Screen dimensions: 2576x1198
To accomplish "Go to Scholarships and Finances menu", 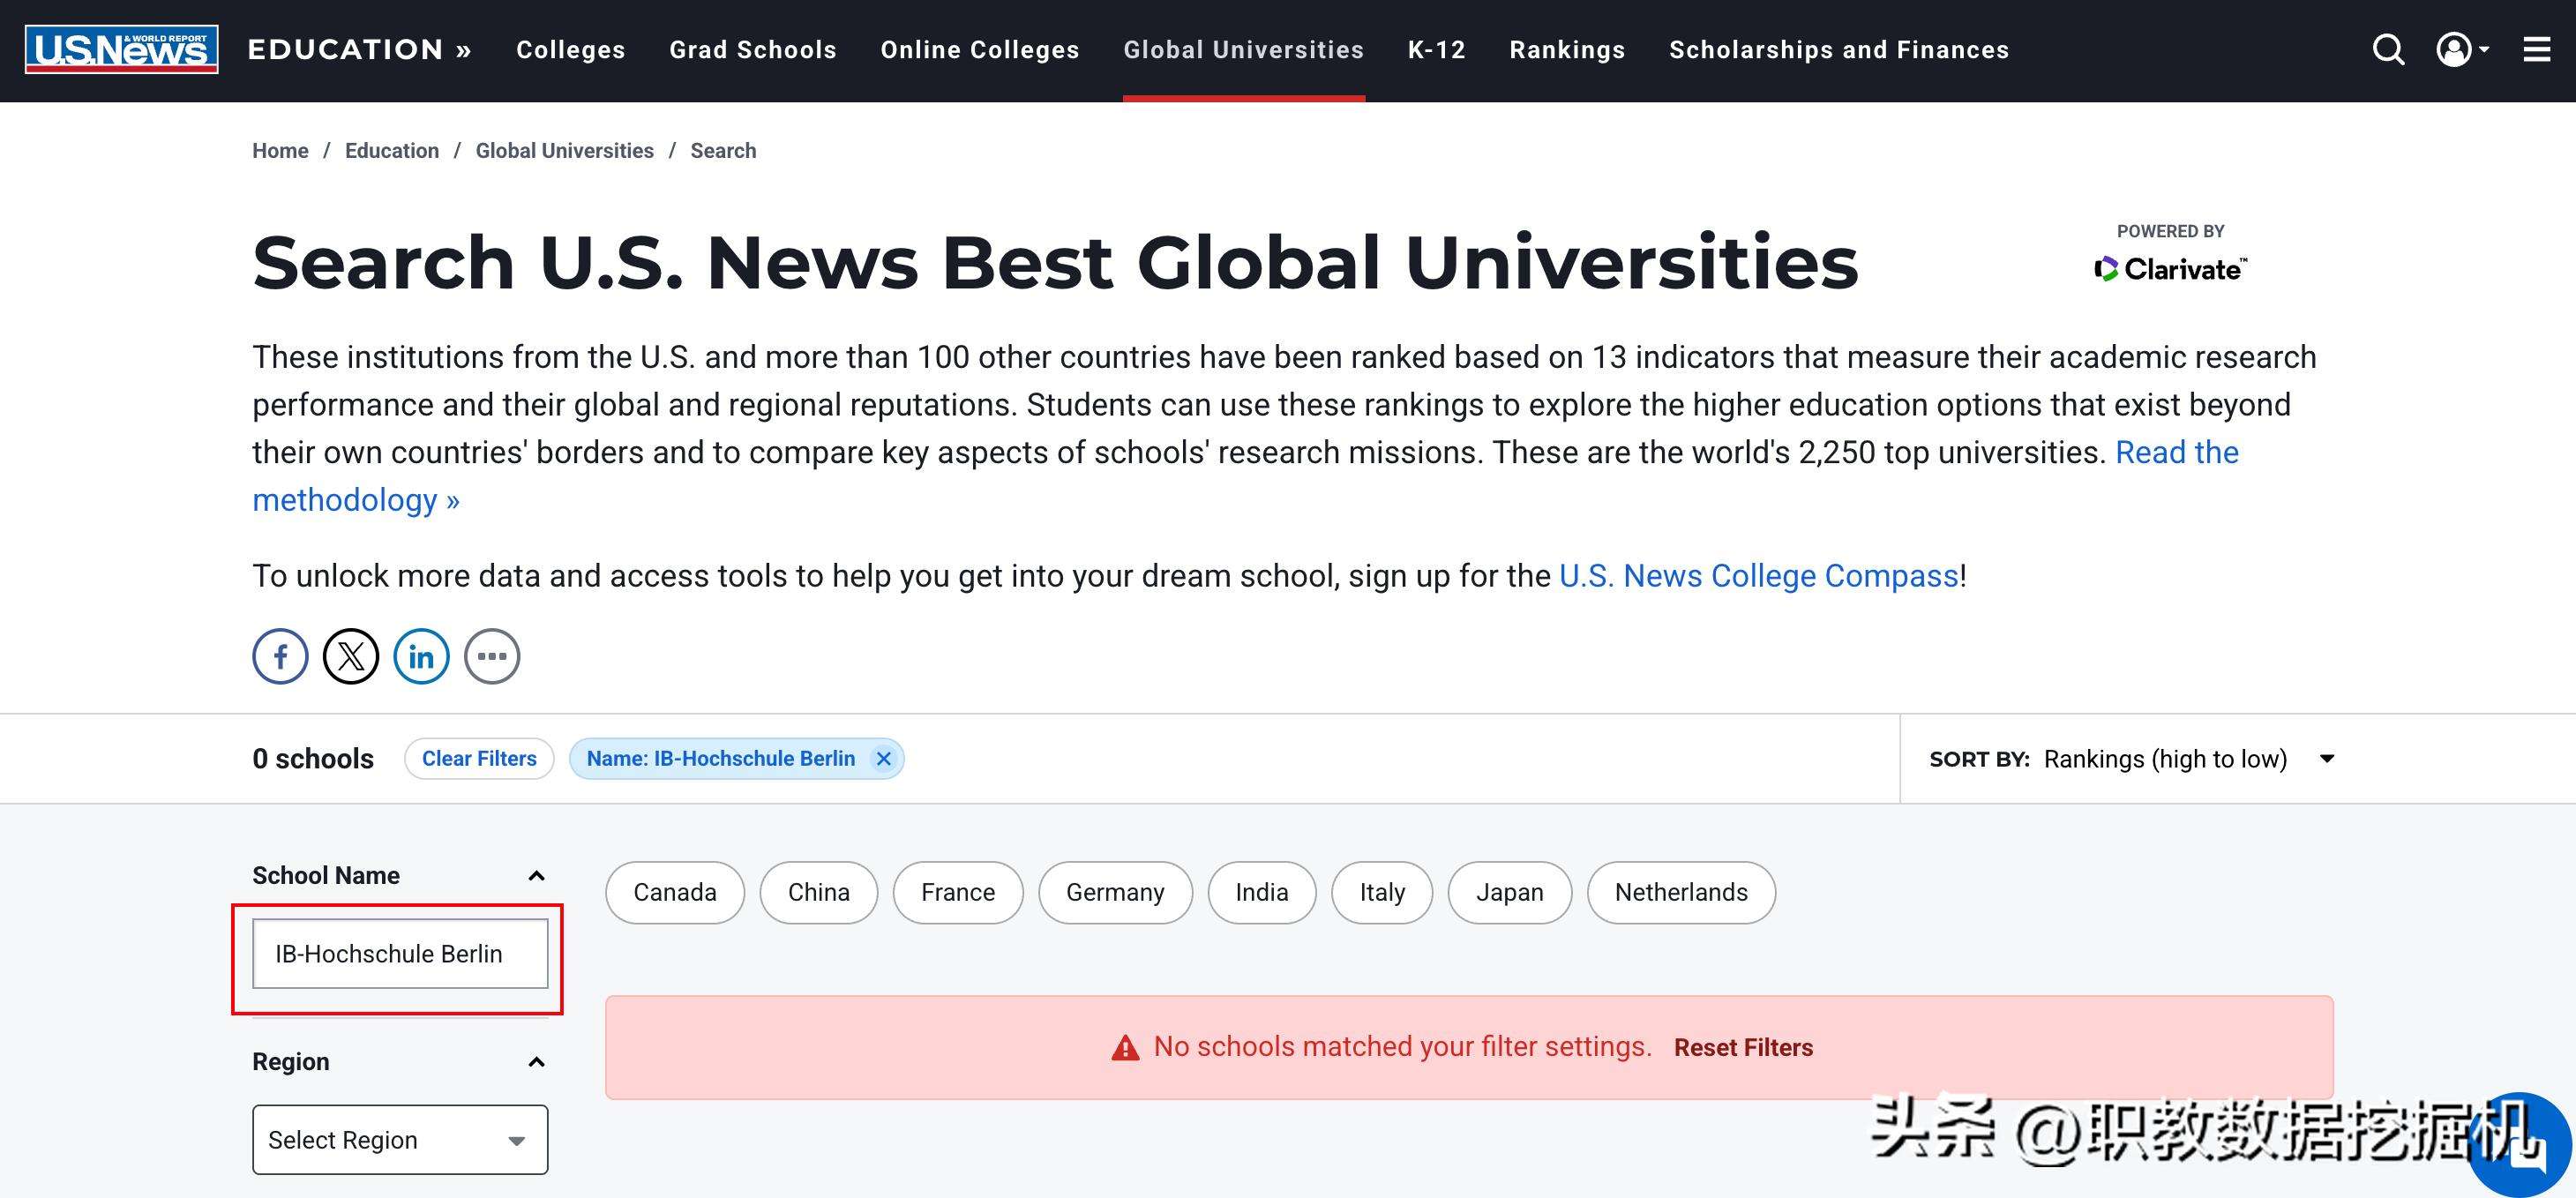I will click(1839, 50).
